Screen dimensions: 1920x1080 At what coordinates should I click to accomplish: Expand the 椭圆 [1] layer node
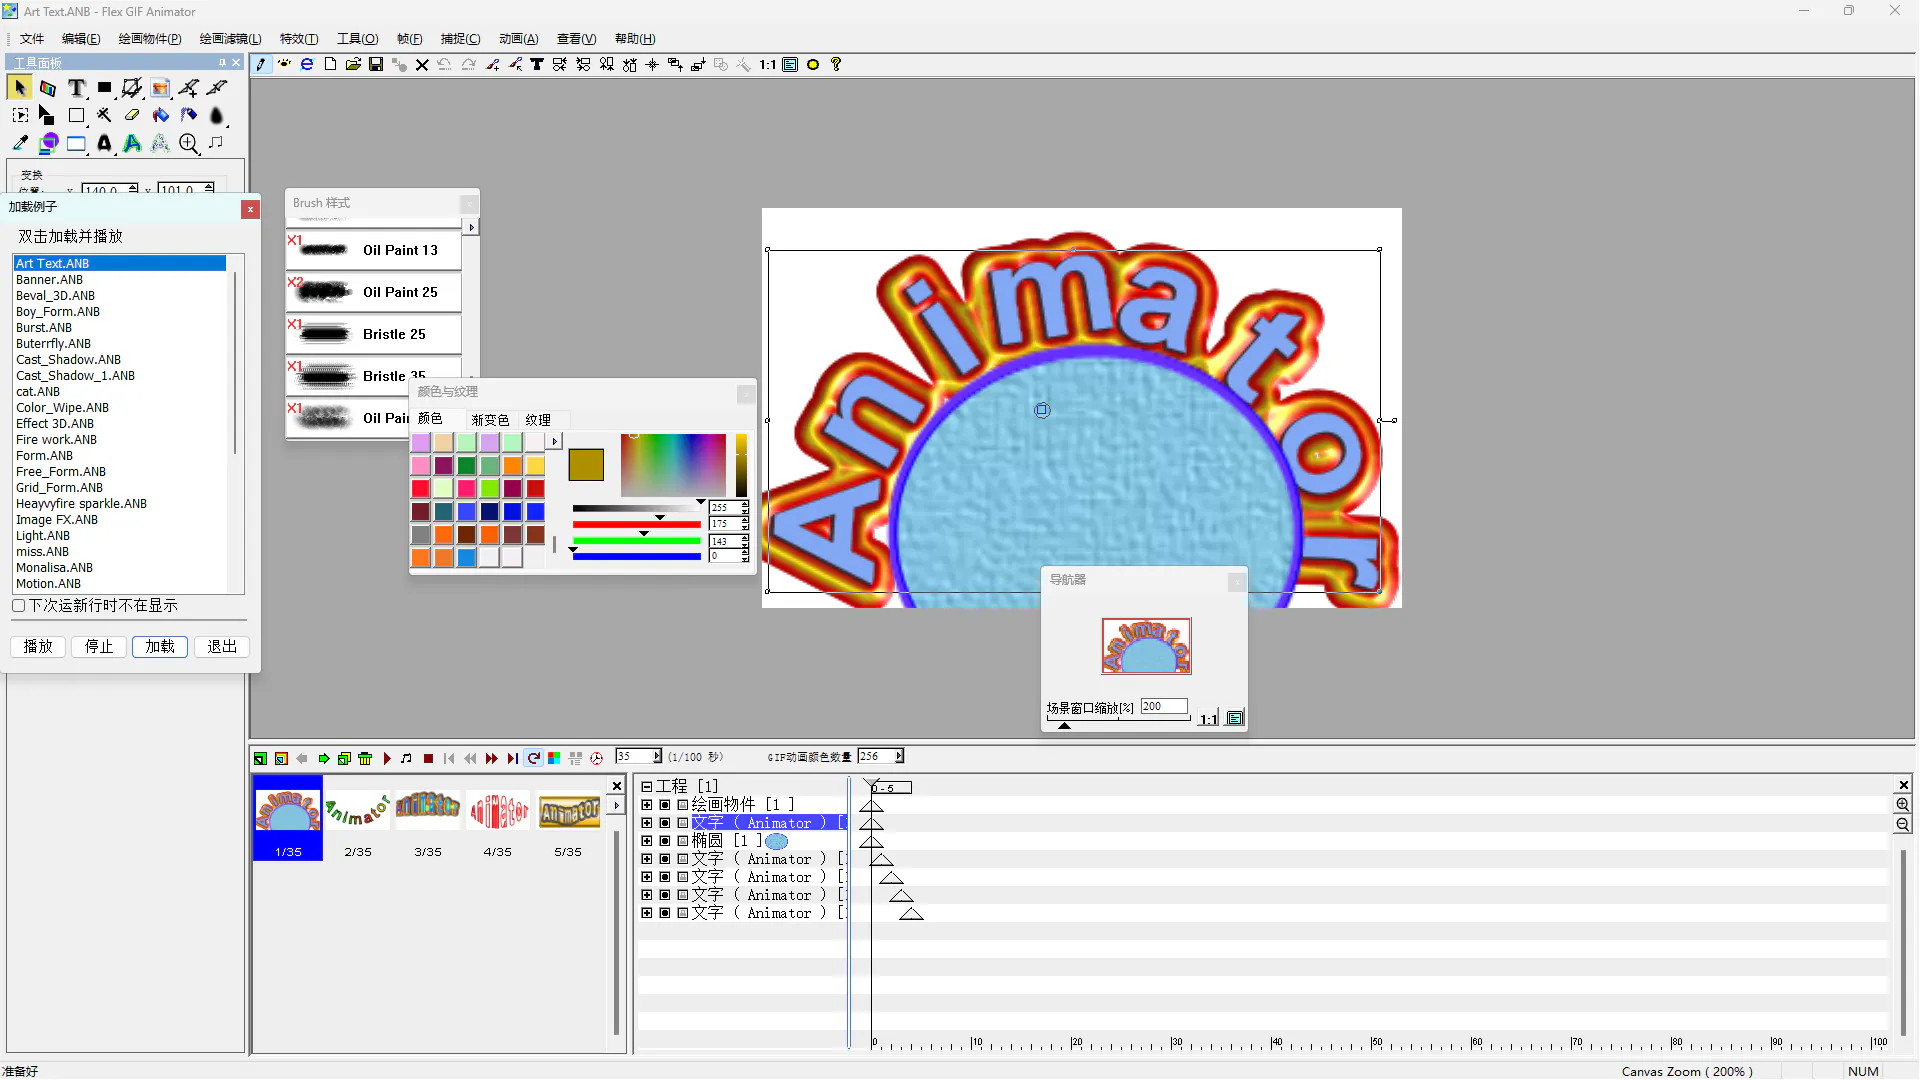coord(647,841)
